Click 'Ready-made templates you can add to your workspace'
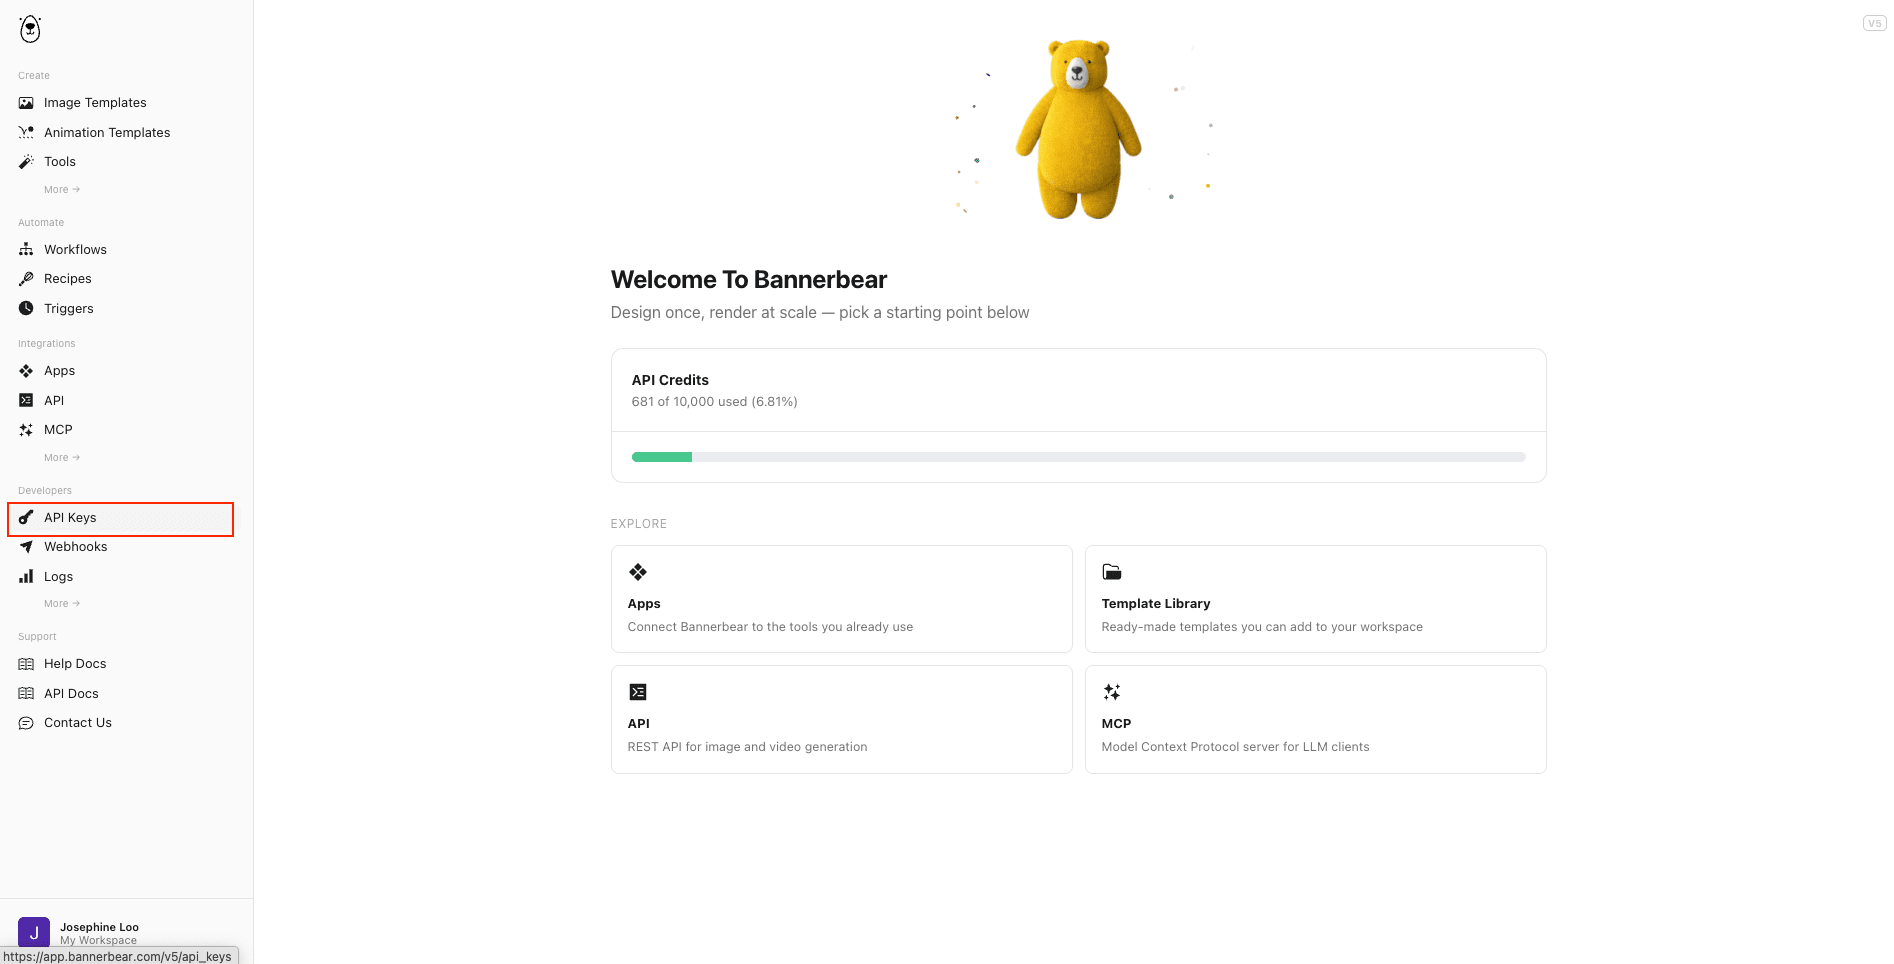 click(x=1262, y=627)
